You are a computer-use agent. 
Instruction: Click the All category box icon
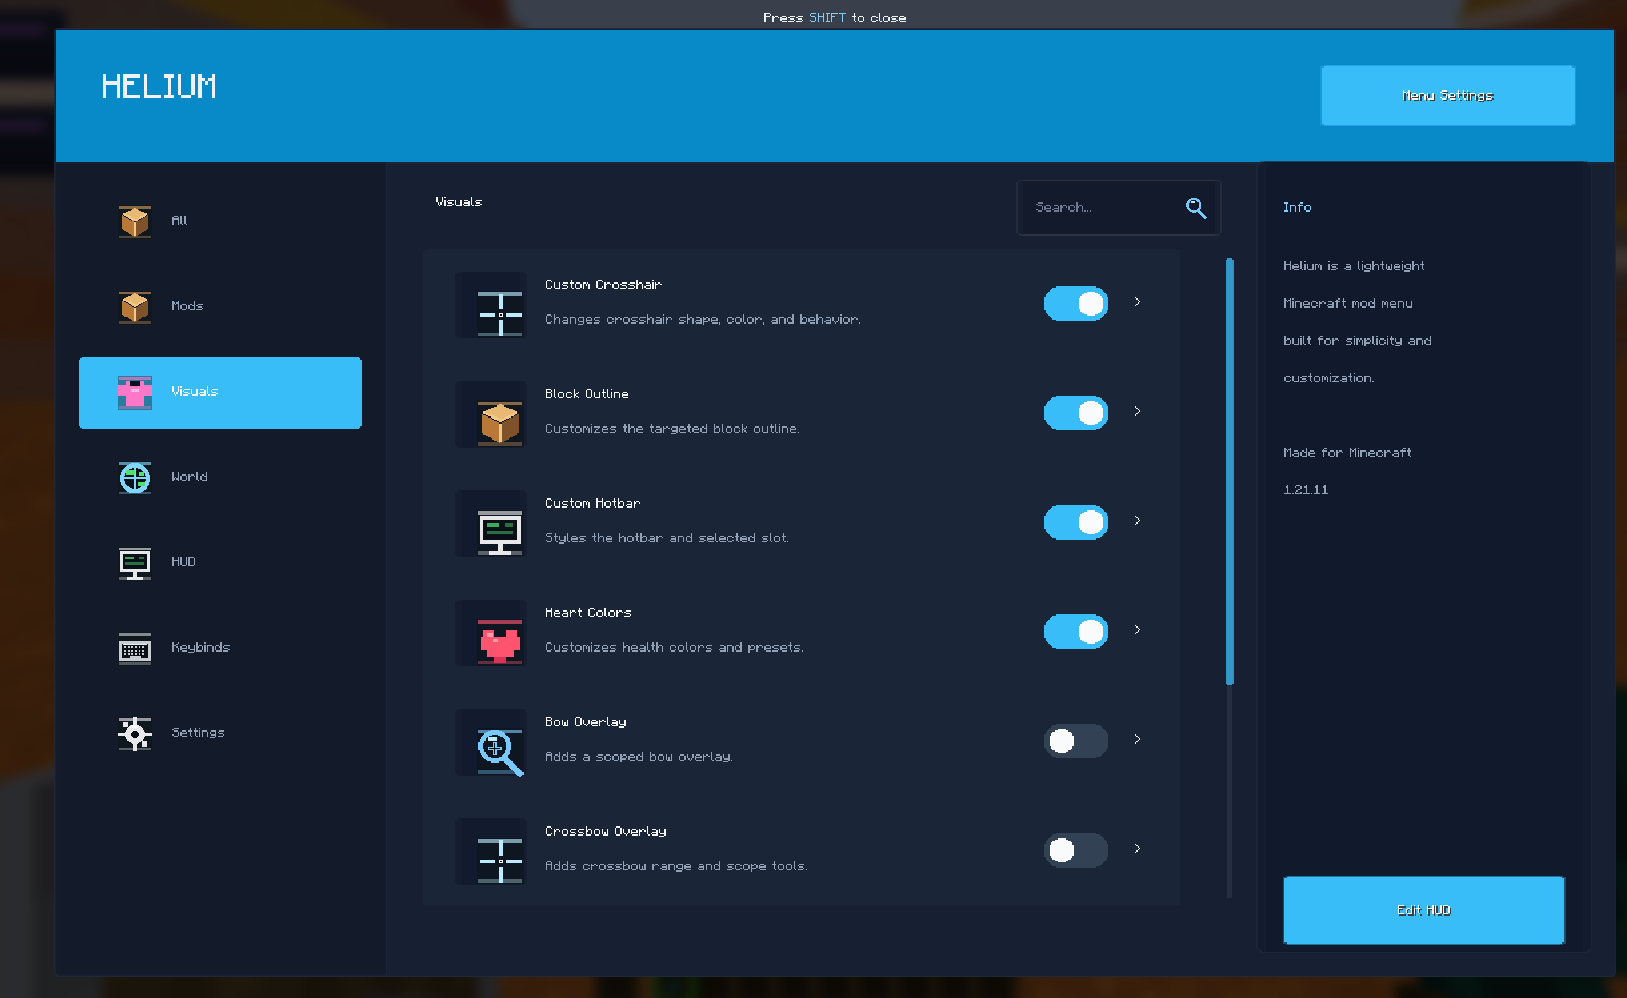pyautogui.click(x=135, y=221)
